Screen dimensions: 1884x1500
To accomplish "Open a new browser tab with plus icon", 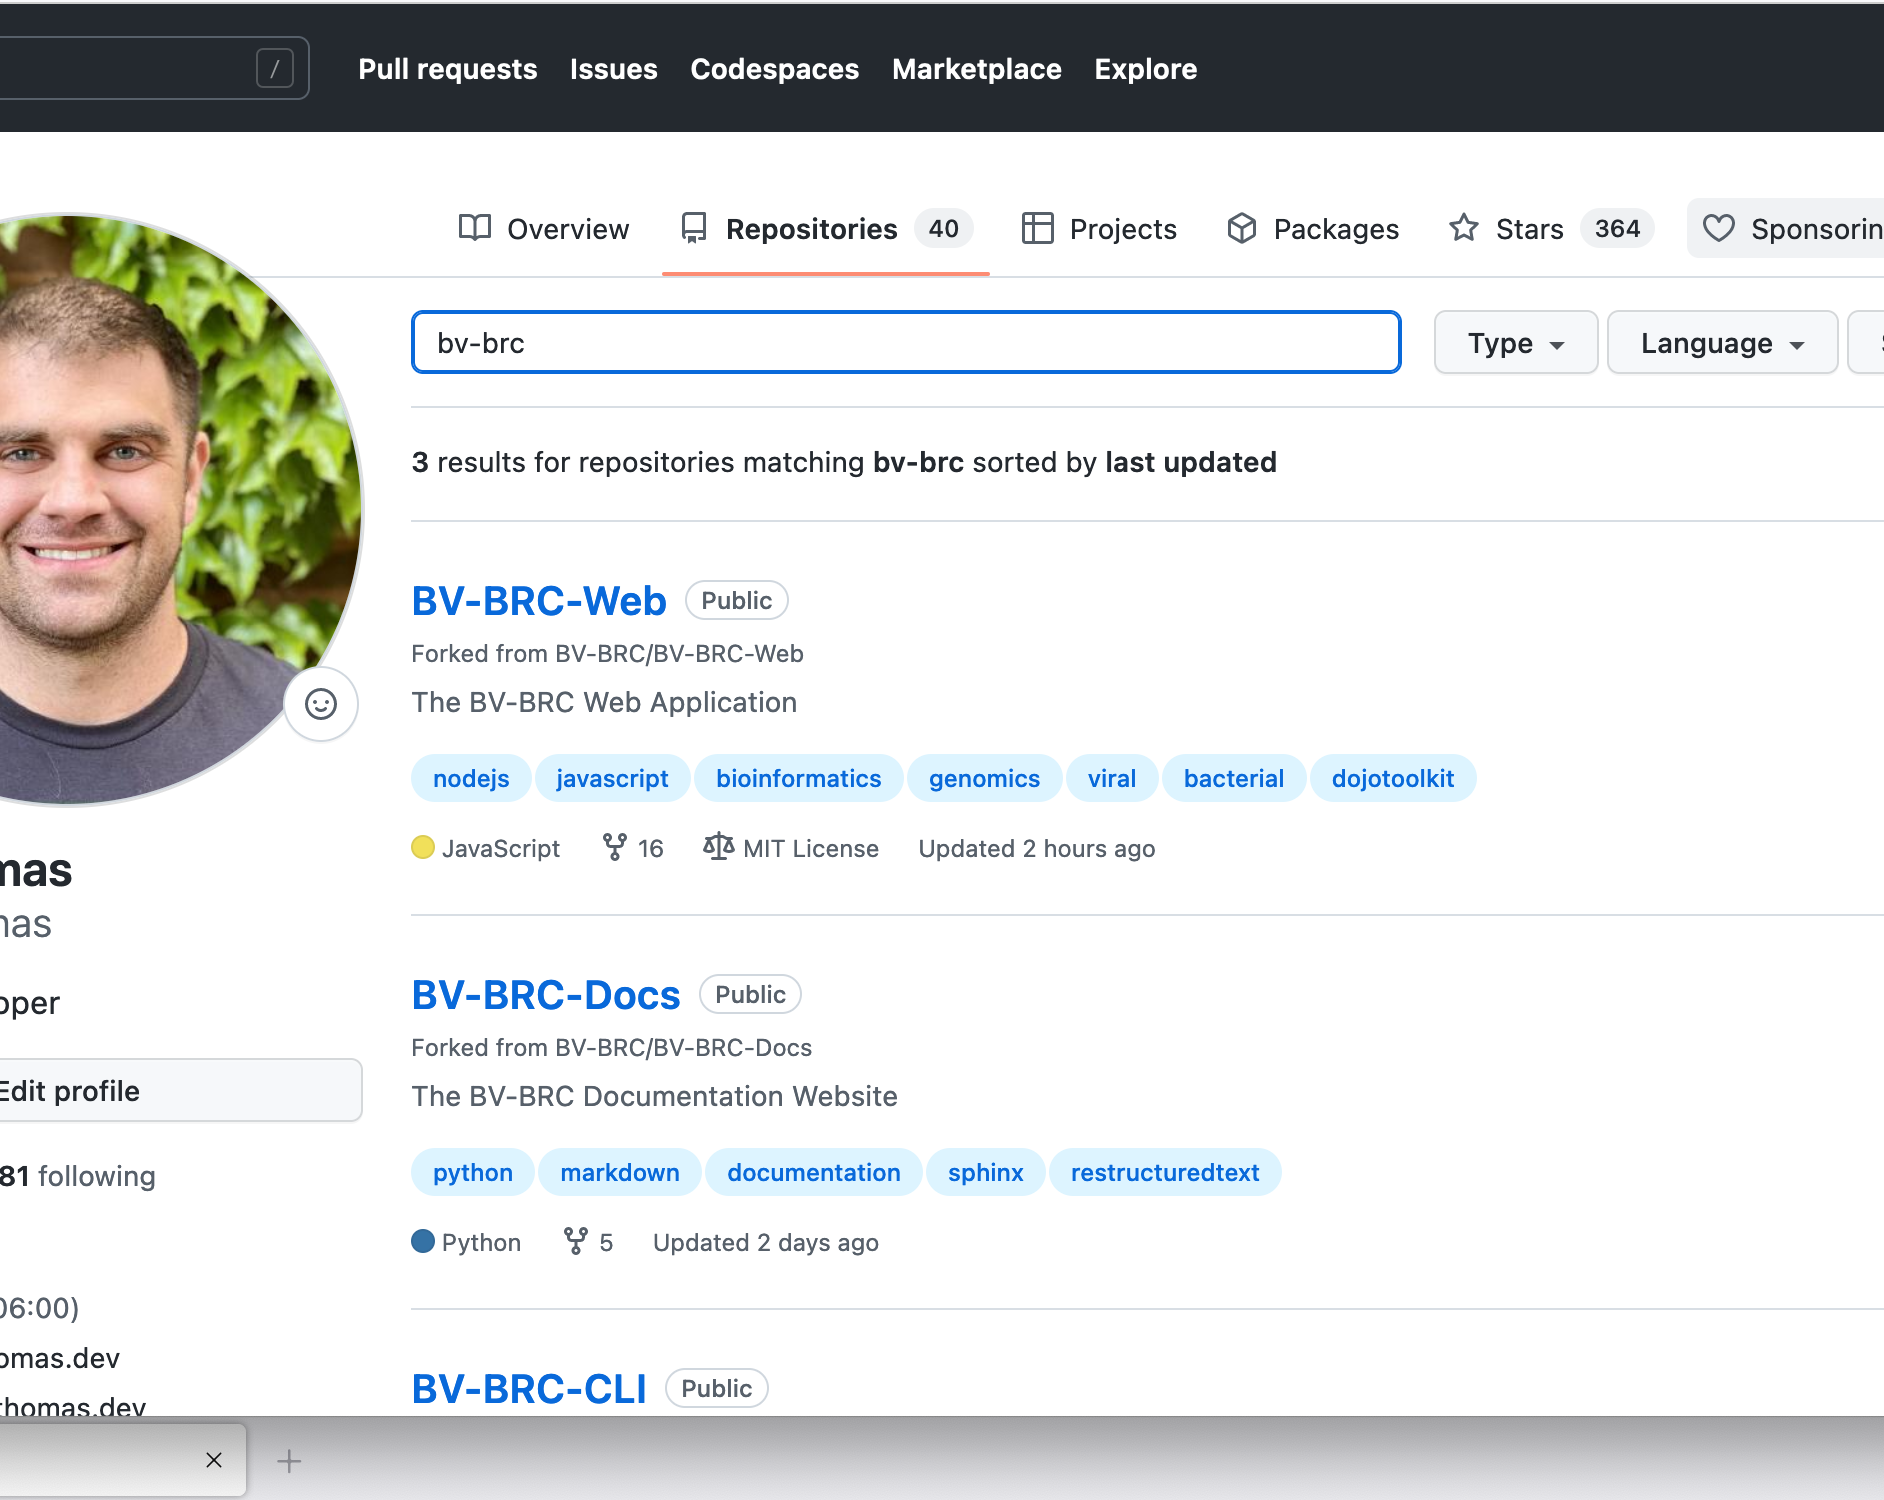I will coord(289,1461).
